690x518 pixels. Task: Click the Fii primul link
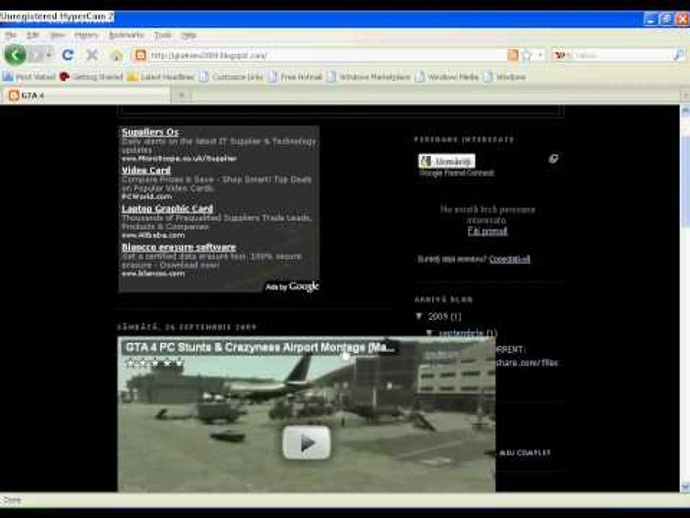(x=488, y=231)
